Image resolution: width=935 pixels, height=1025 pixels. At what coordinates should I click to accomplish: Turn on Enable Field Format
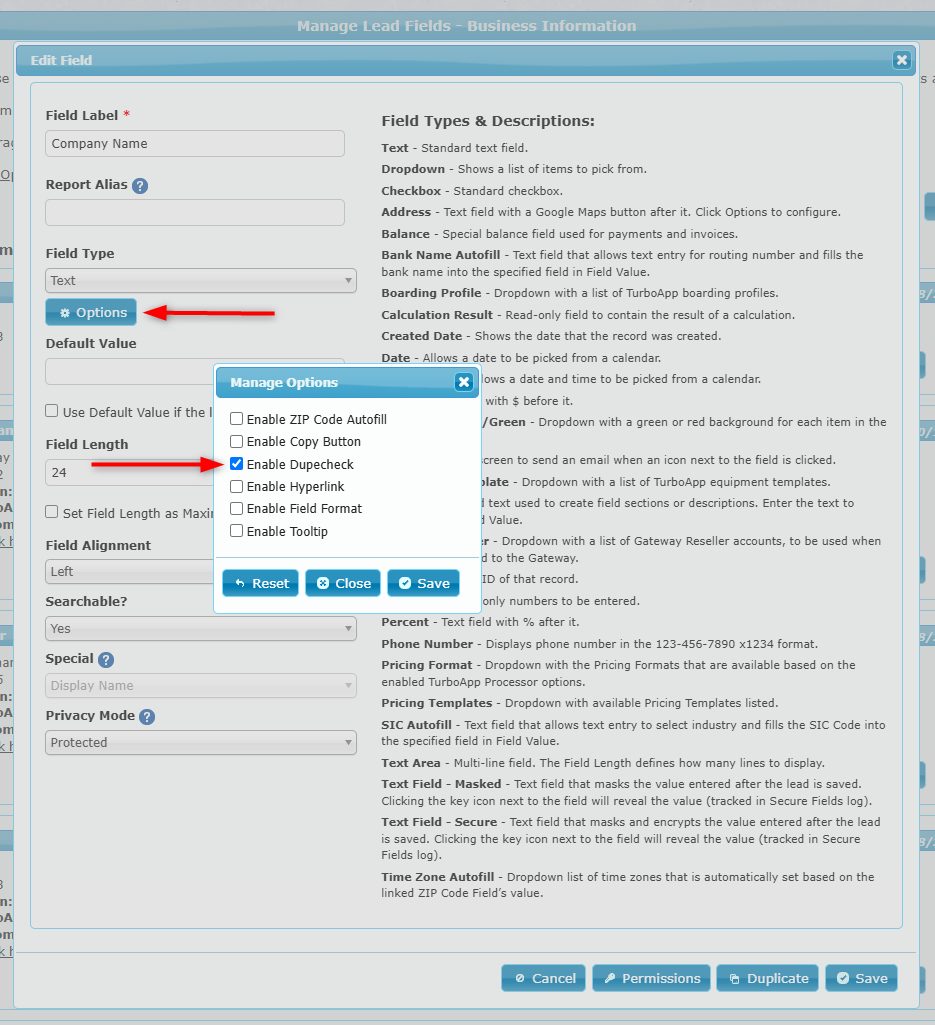point(237,509)
